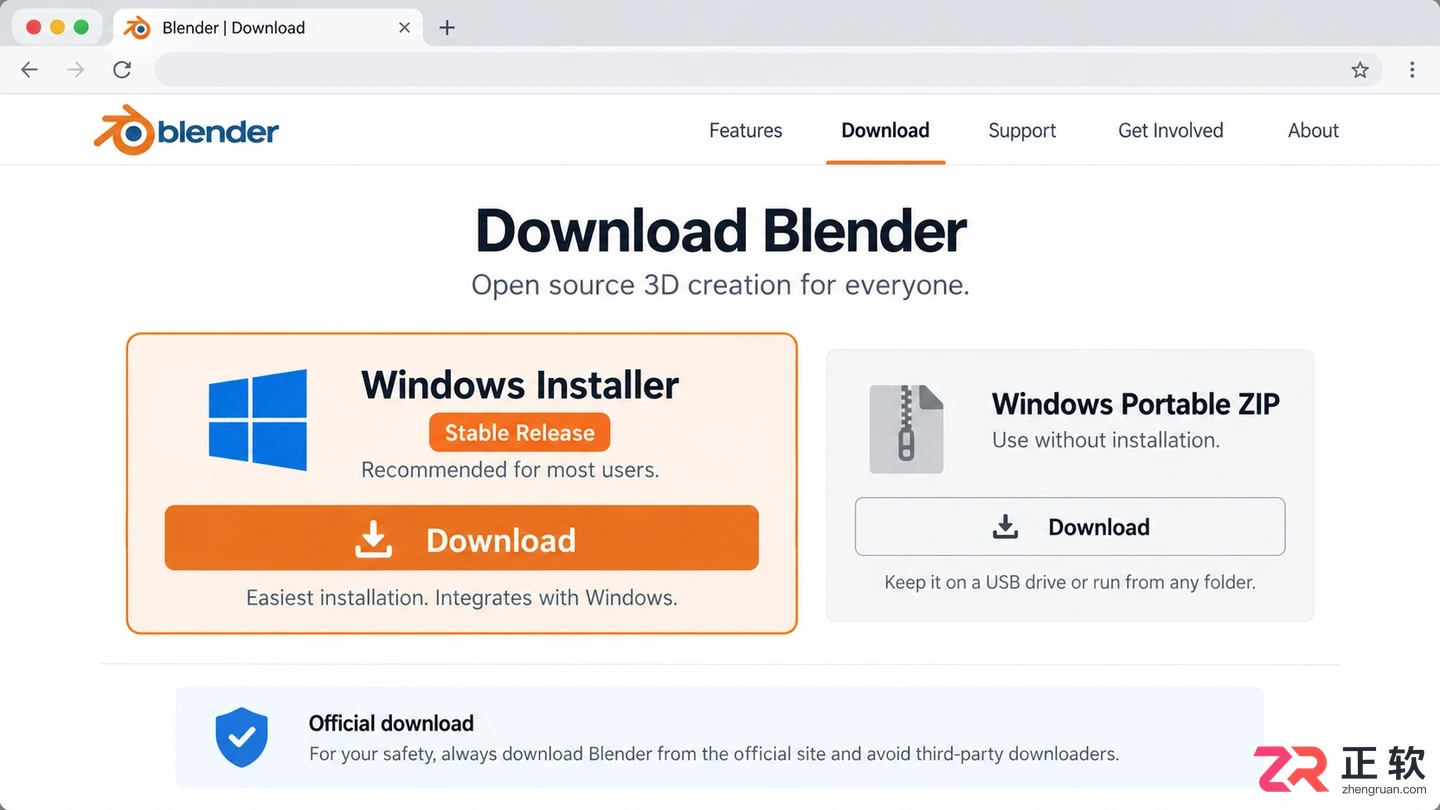Click the Stable Release badge

520,433
